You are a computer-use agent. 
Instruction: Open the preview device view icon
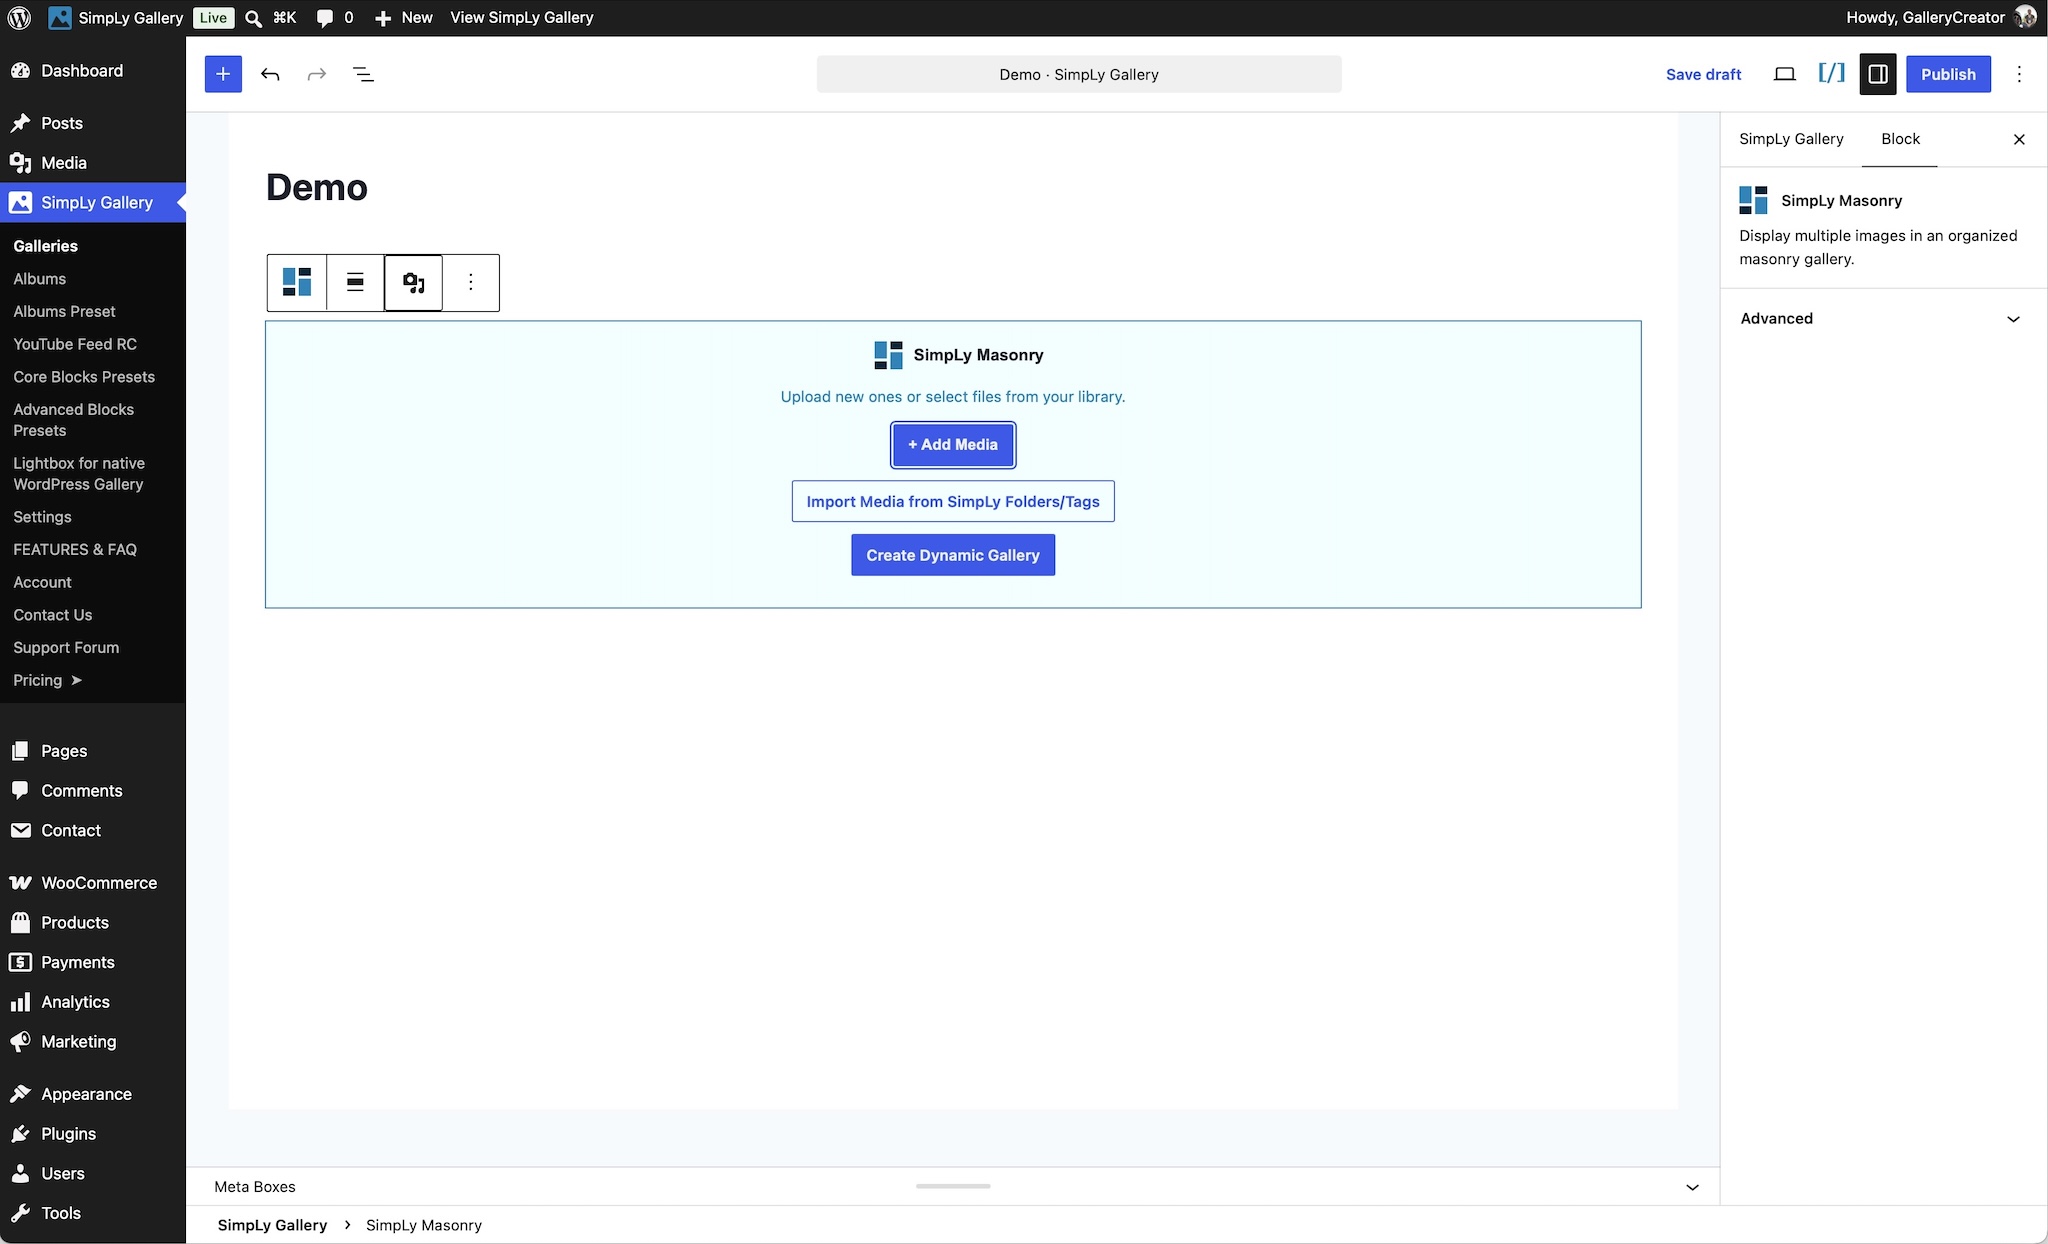pos(1784,74)
